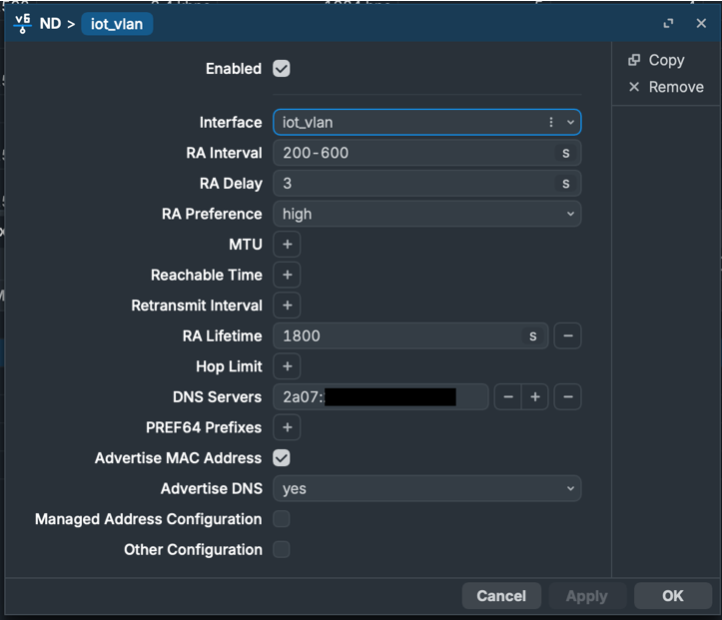Open the Interface dropdown arrow

[x=571, y=123]
